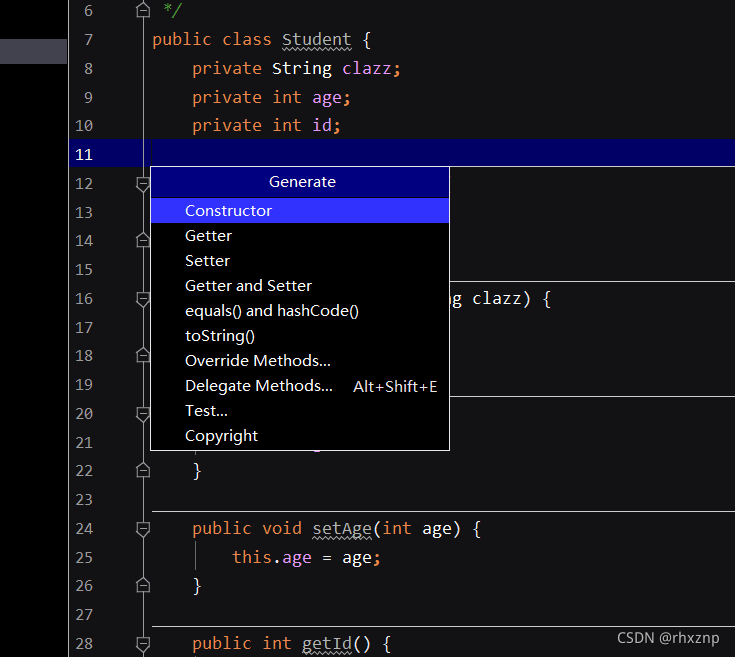Click clazz parameter on line 16

coord(496,299)
